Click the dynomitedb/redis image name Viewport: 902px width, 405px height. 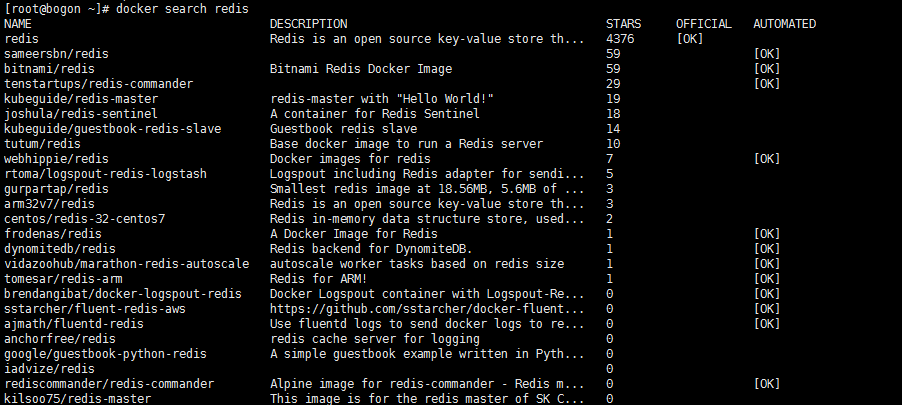(x=60, y=248)
